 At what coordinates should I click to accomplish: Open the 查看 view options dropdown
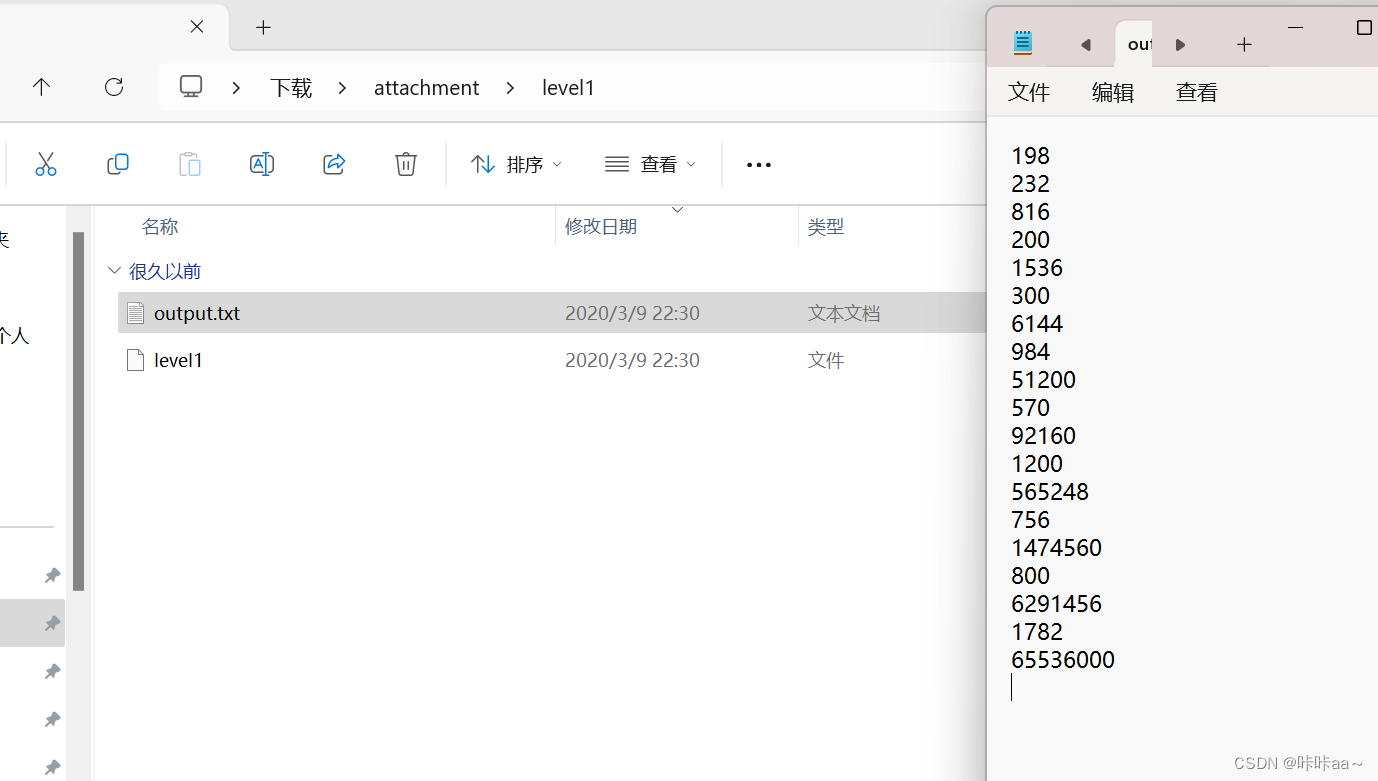(650, 163)
